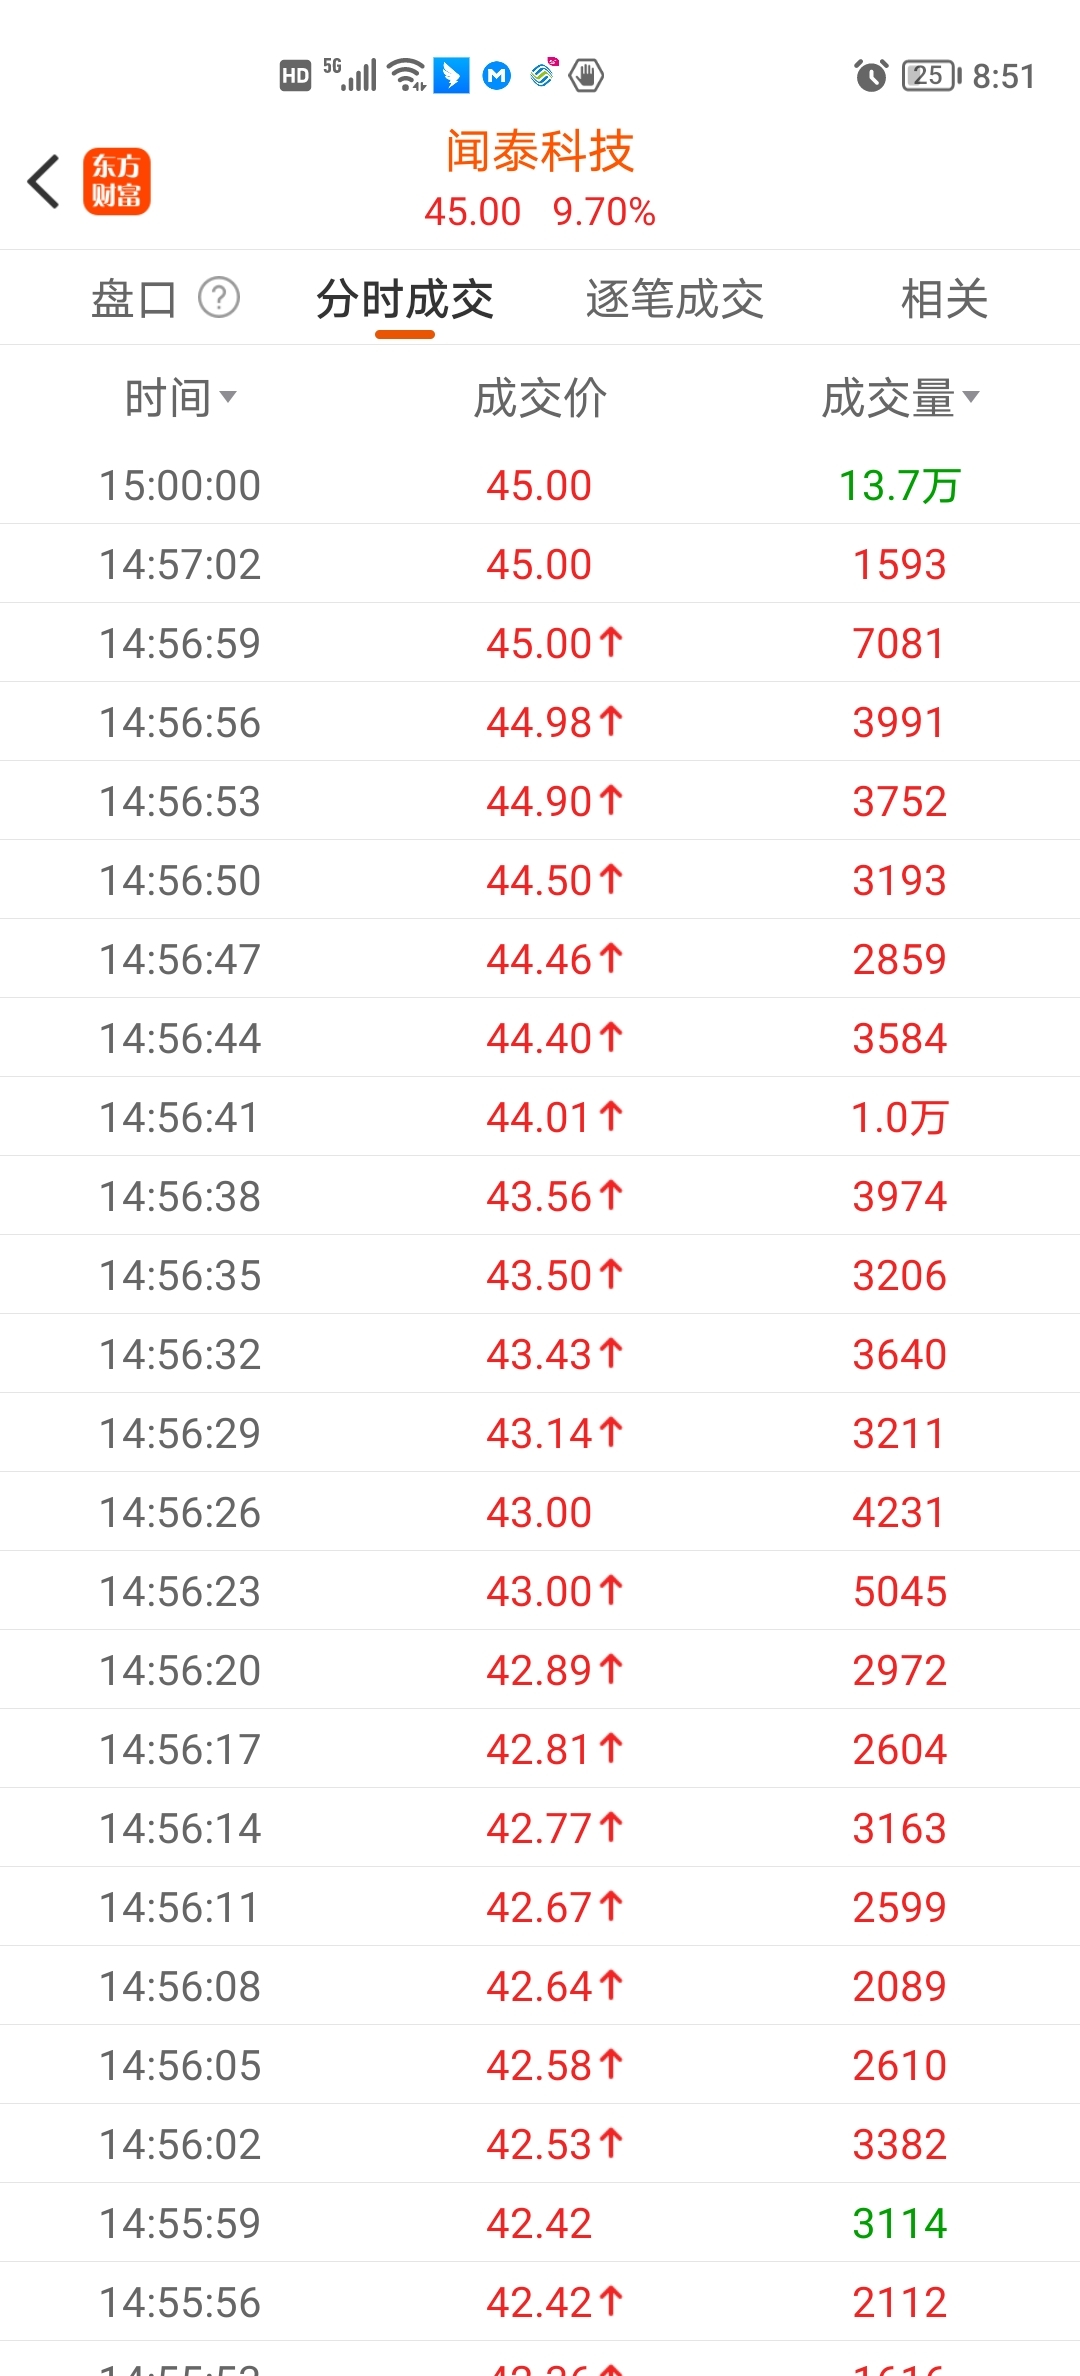Image resolution: width=1080 pixels, height=2376 pixels.
Task: Tap the hand gesture notification icon
Action: pos(586,75)
